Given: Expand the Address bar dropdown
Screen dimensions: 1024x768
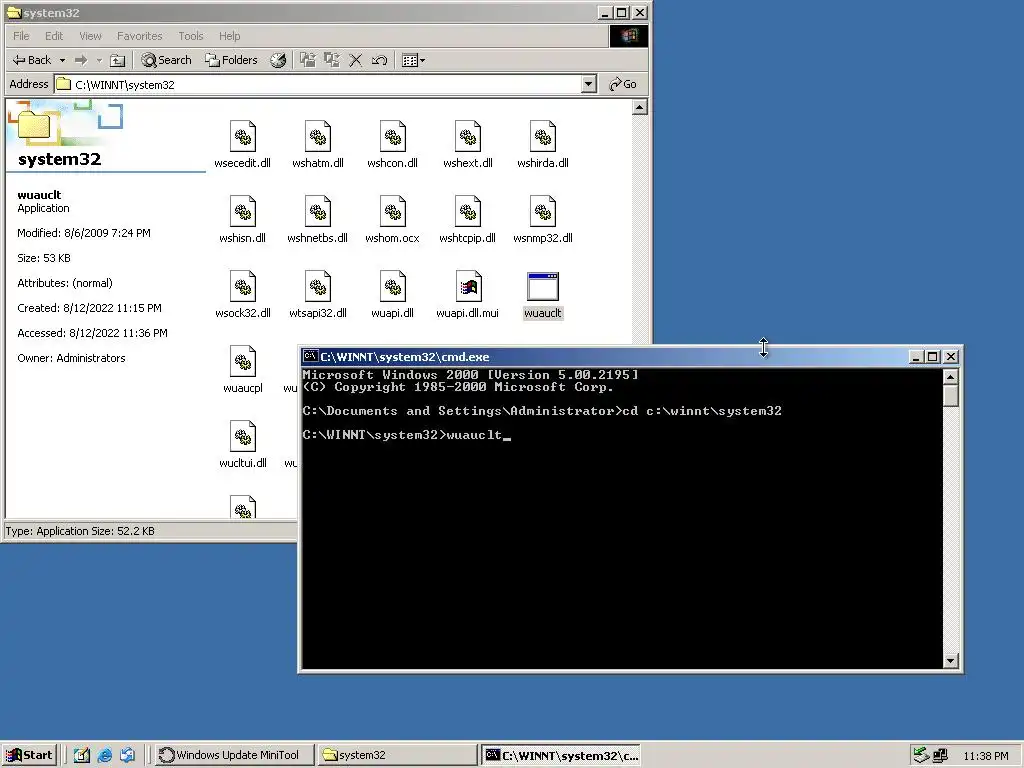Looking at the screenshot, I should pos(588,84).
